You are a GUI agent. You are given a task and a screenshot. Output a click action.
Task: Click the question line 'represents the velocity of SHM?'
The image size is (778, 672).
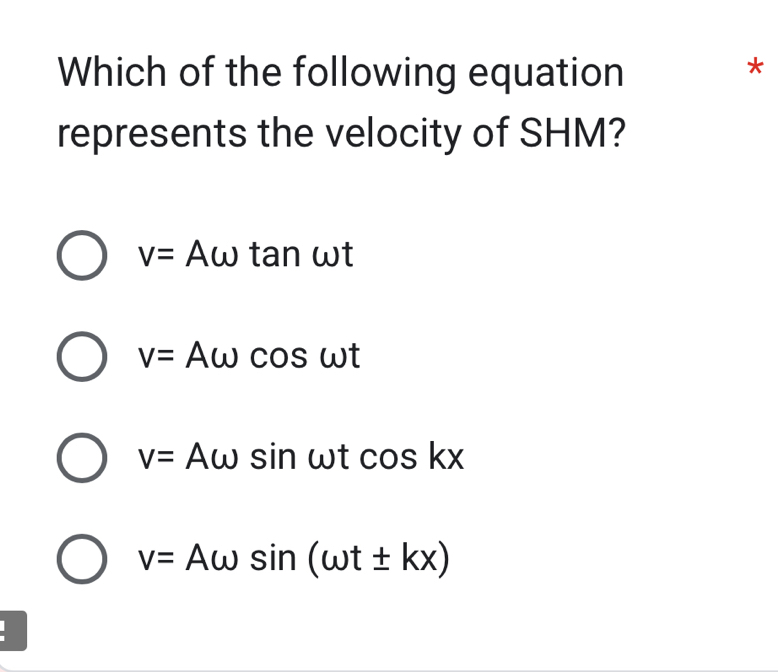(x=341, y=133)
